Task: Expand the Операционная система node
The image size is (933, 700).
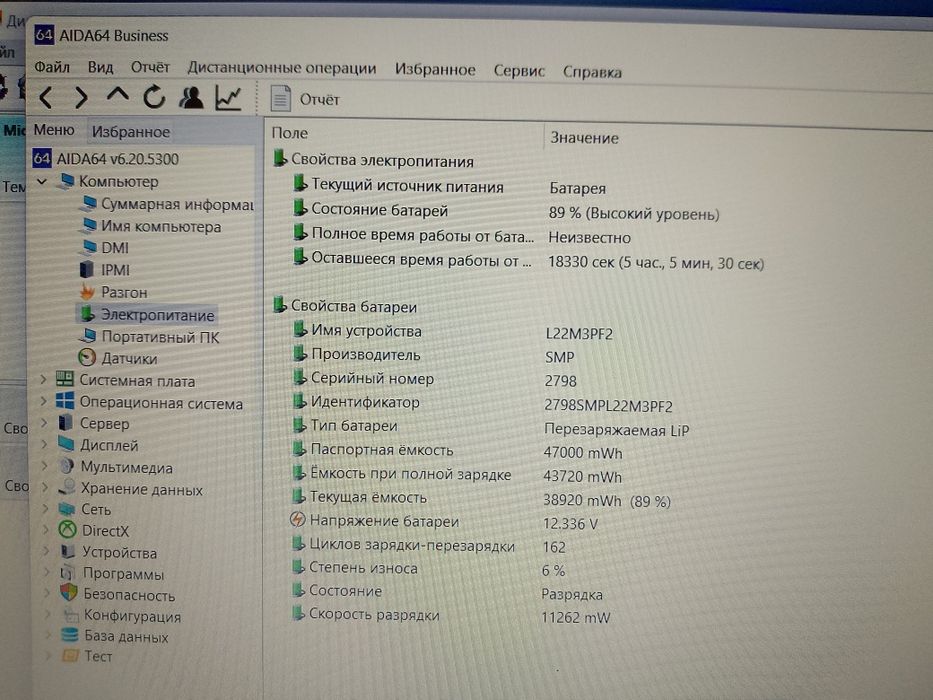Action: [43, 402]
